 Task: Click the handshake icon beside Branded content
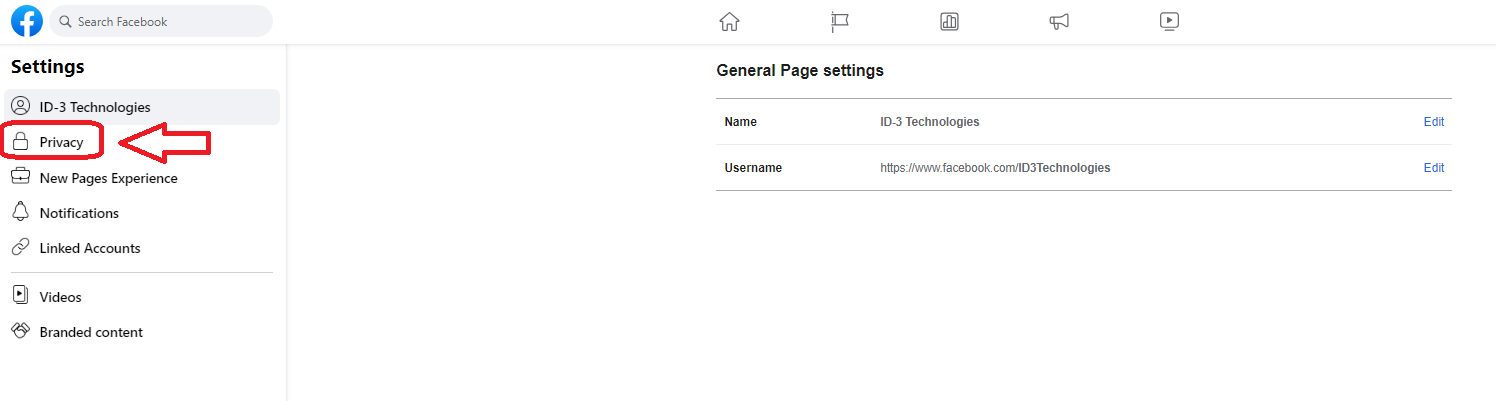point(20,331)
